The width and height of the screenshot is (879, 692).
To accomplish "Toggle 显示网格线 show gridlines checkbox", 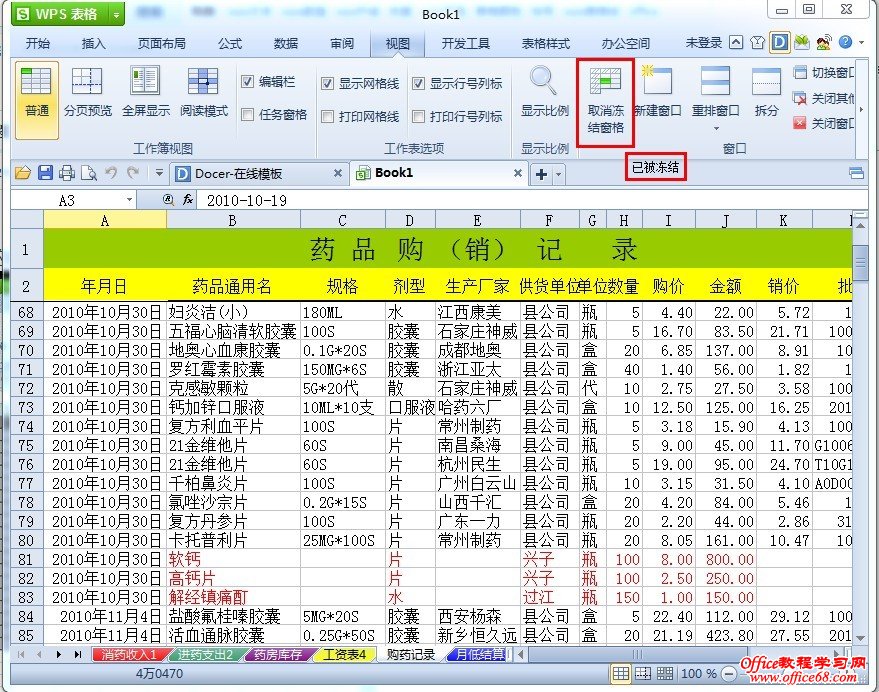I will click(327, 84).
